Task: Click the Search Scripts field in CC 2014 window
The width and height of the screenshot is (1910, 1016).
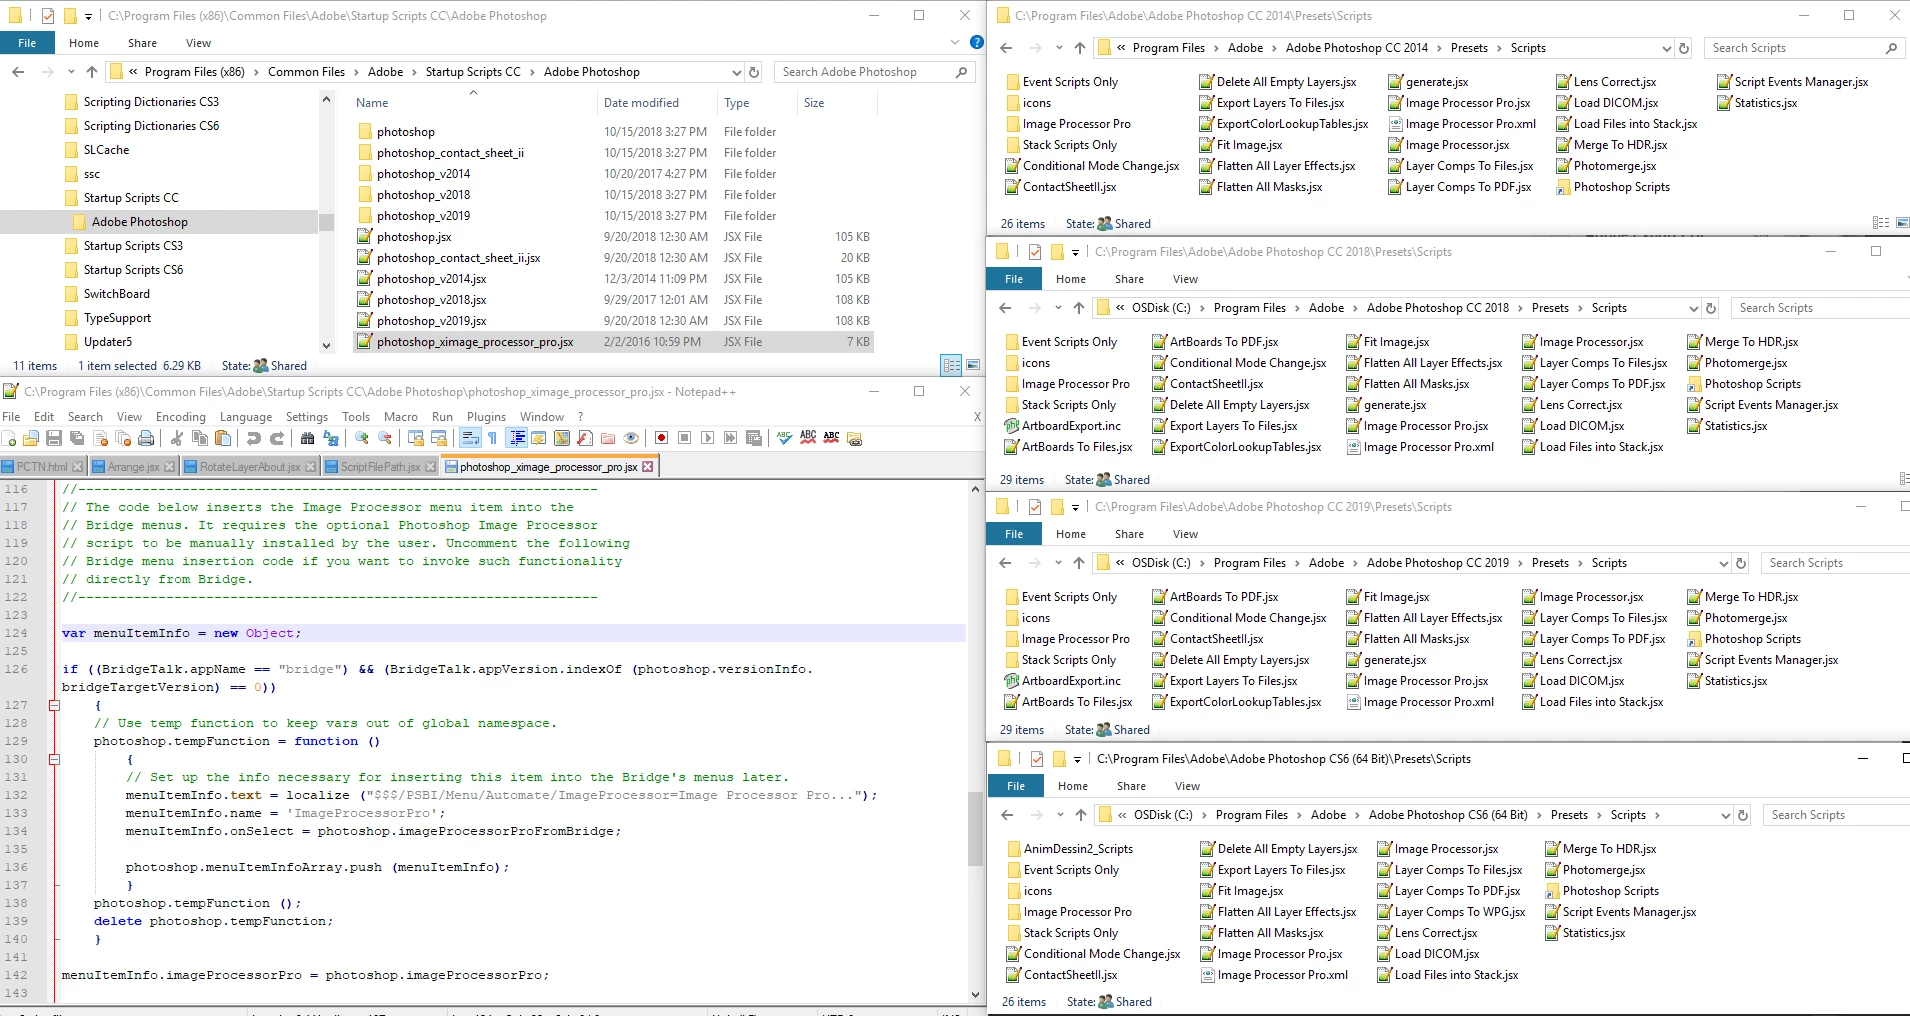Action: 1803,48
